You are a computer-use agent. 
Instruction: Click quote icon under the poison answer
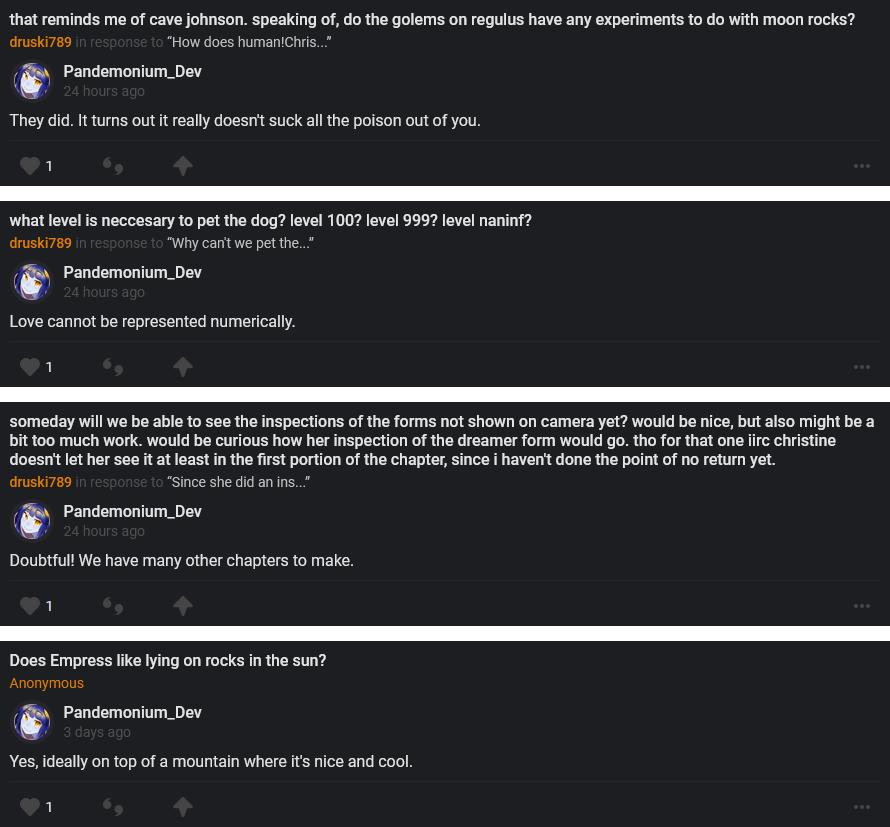[113, 166]
